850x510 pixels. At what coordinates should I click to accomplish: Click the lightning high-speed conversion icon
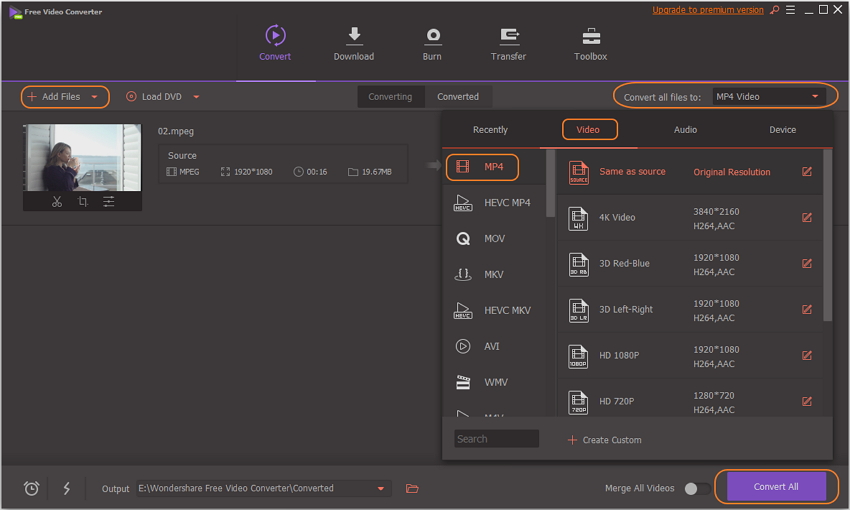pos(67,488)
